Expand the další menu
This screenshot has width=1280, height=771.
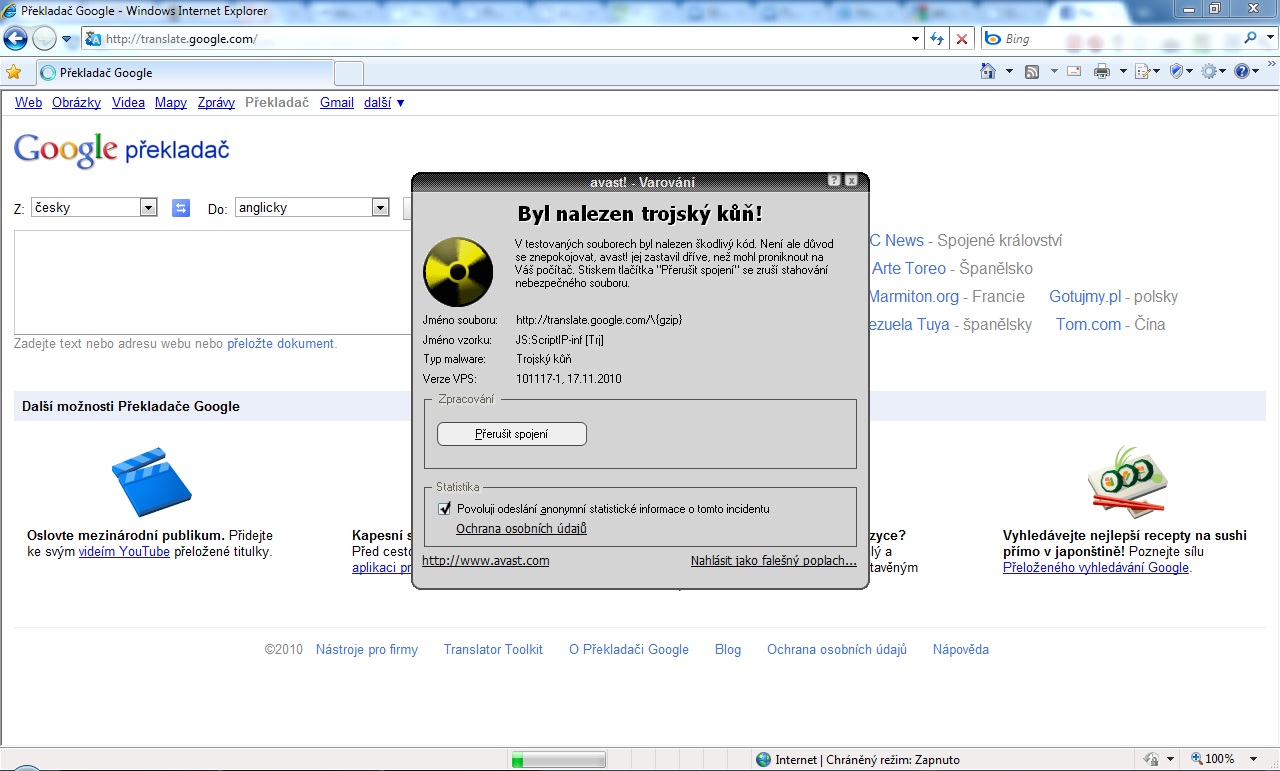[384, 102]
